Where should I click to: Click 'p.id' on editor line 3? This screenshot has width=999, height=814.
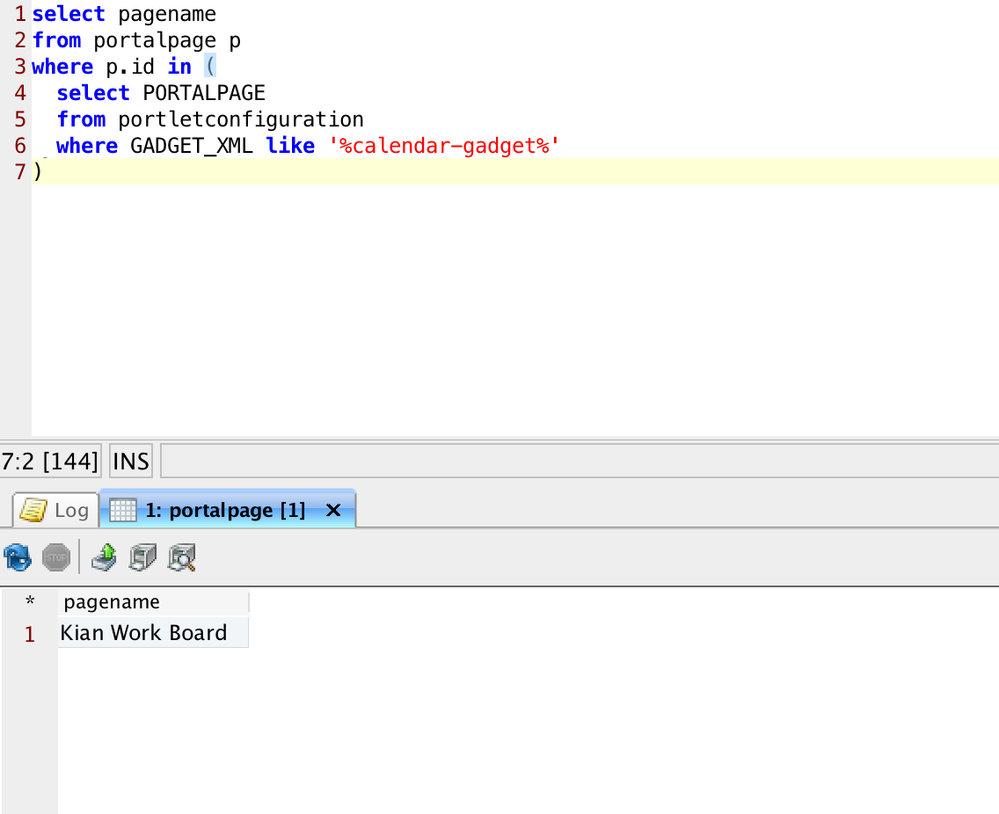[130, 66]
